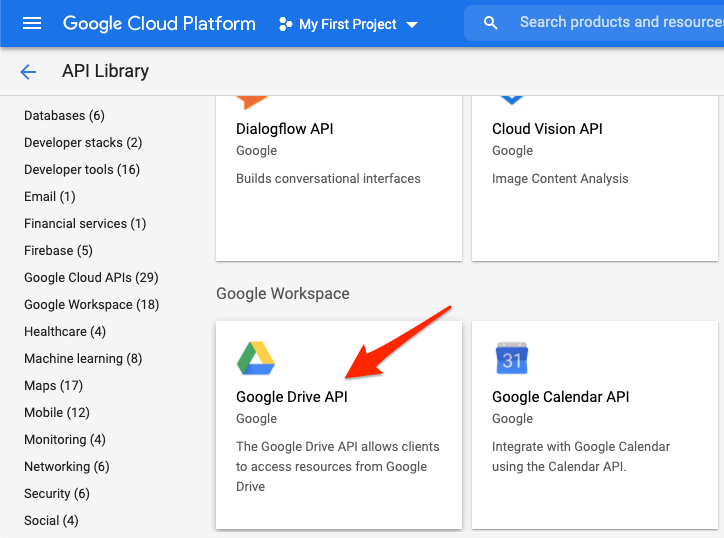
Task: Open the hamburger navigation menu
Action: pyautogui.click(x=32, y=23)
